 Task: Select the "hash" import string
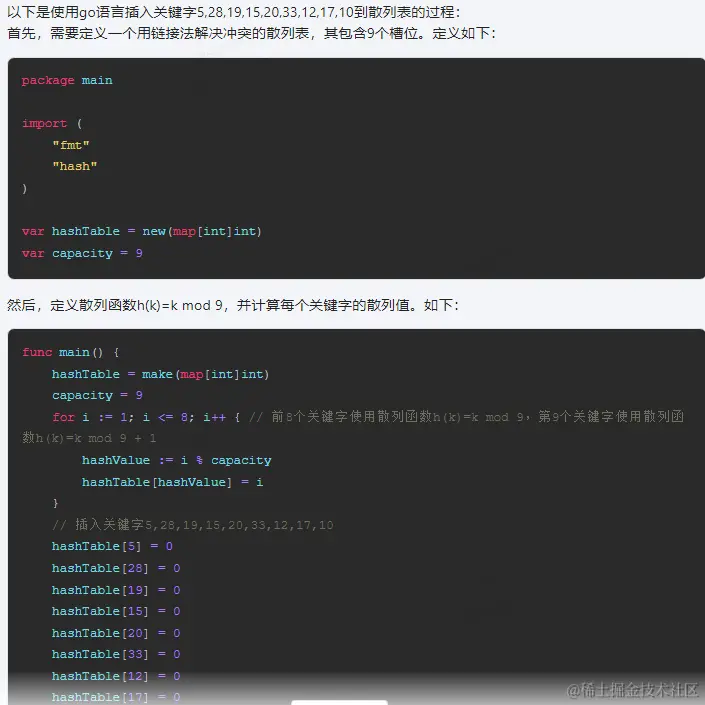pyautogui.click(x=75, y=166)
